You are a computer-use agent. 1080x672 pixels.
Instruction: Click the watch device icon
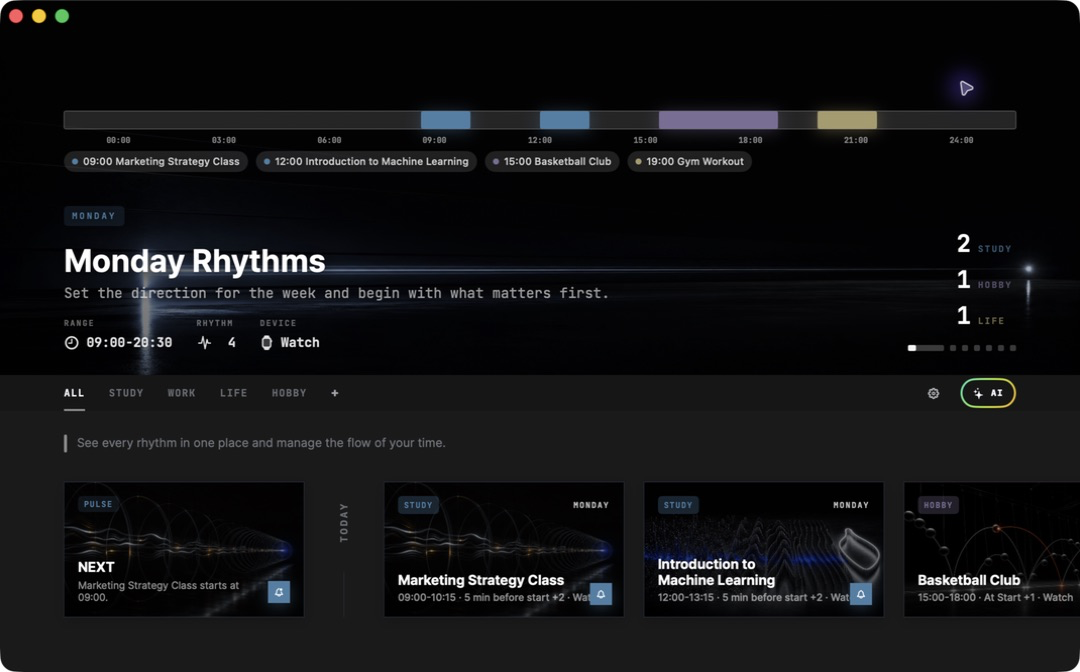[x=267, y=342]
